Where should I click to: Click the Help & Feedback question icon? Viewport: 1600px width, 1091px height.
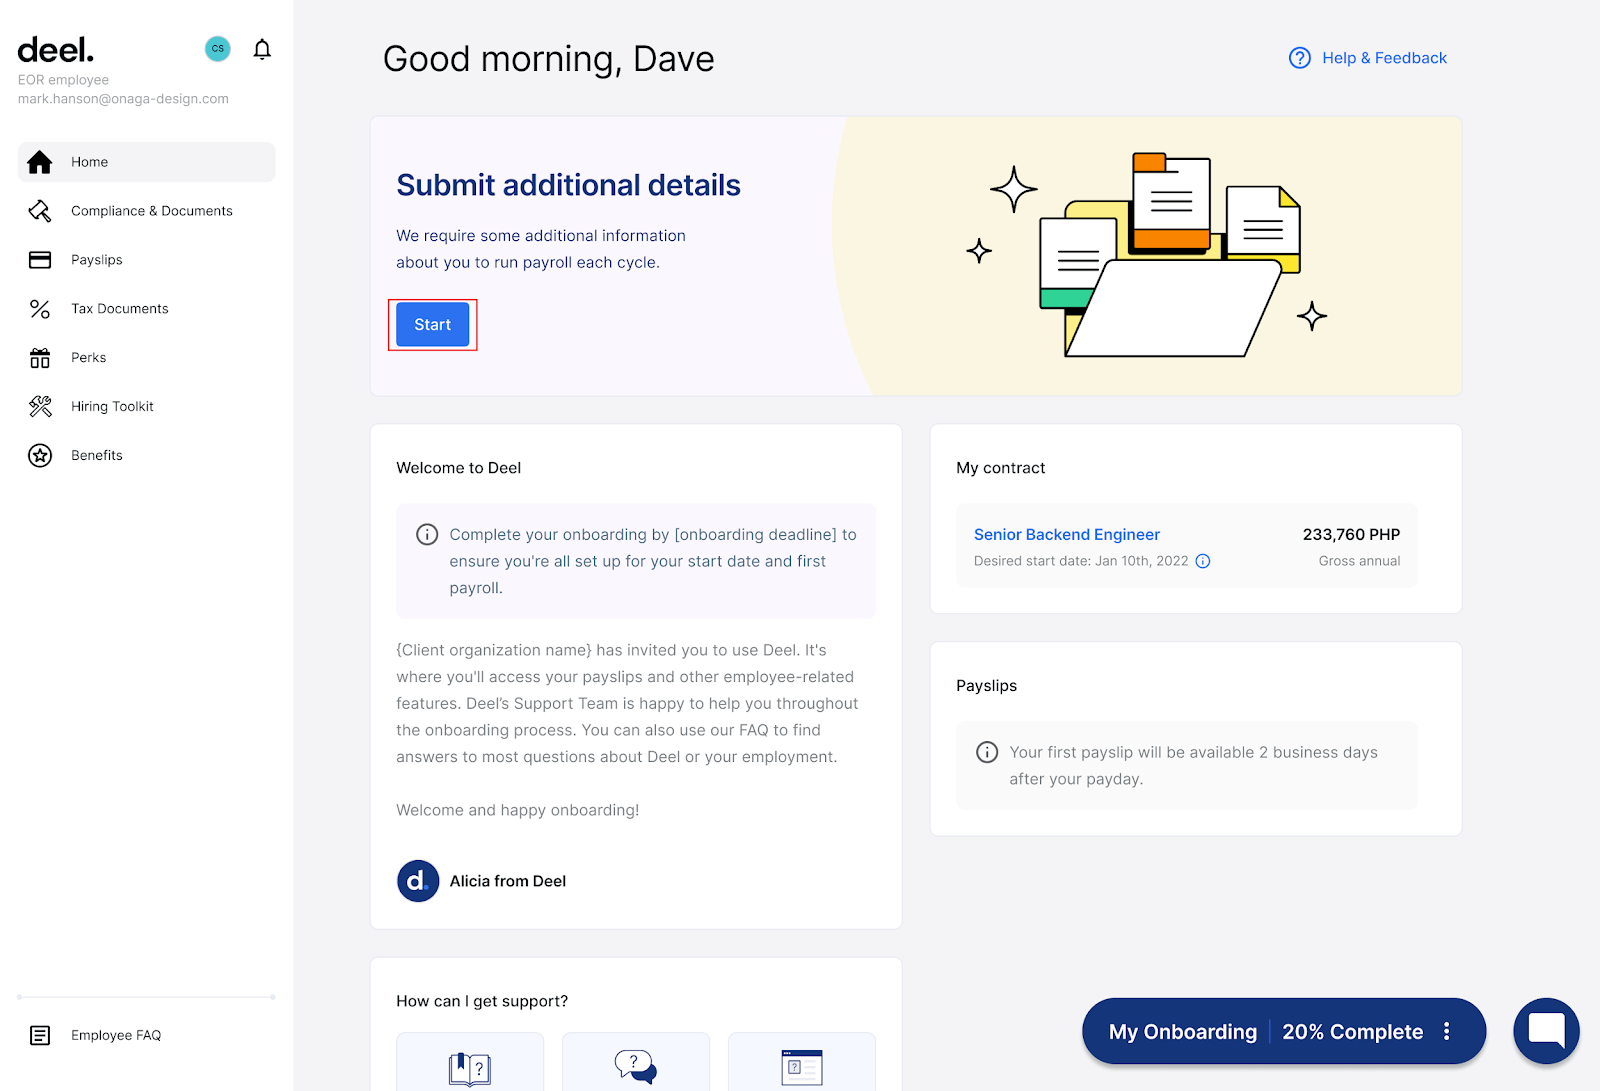1299,58
